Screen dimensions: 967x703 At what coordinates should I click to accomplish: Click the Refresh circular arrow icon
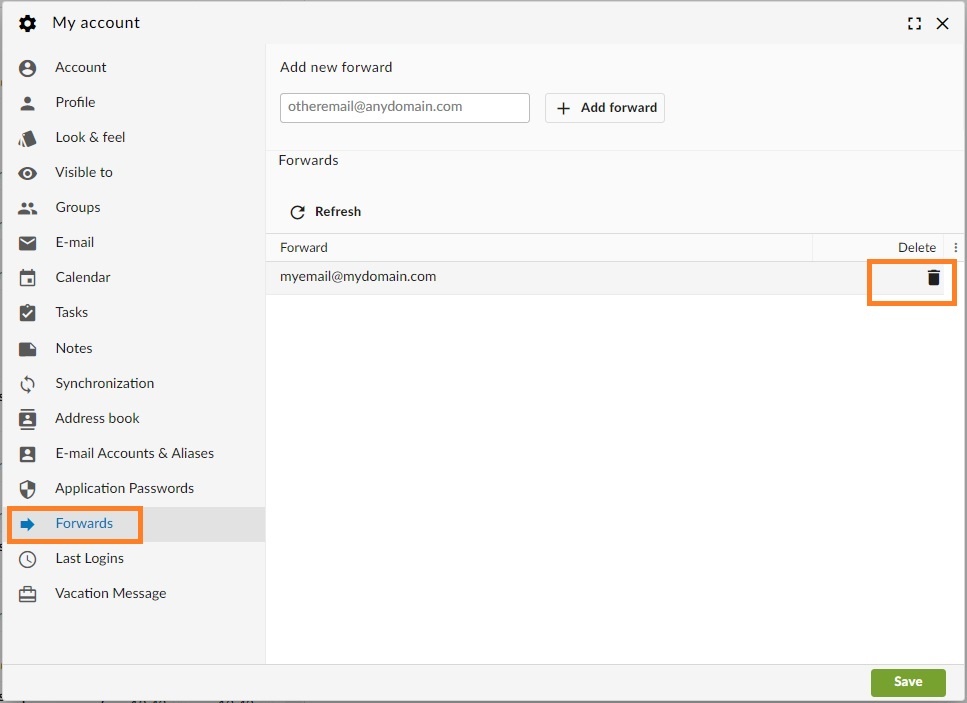click(x=297, y=212)
